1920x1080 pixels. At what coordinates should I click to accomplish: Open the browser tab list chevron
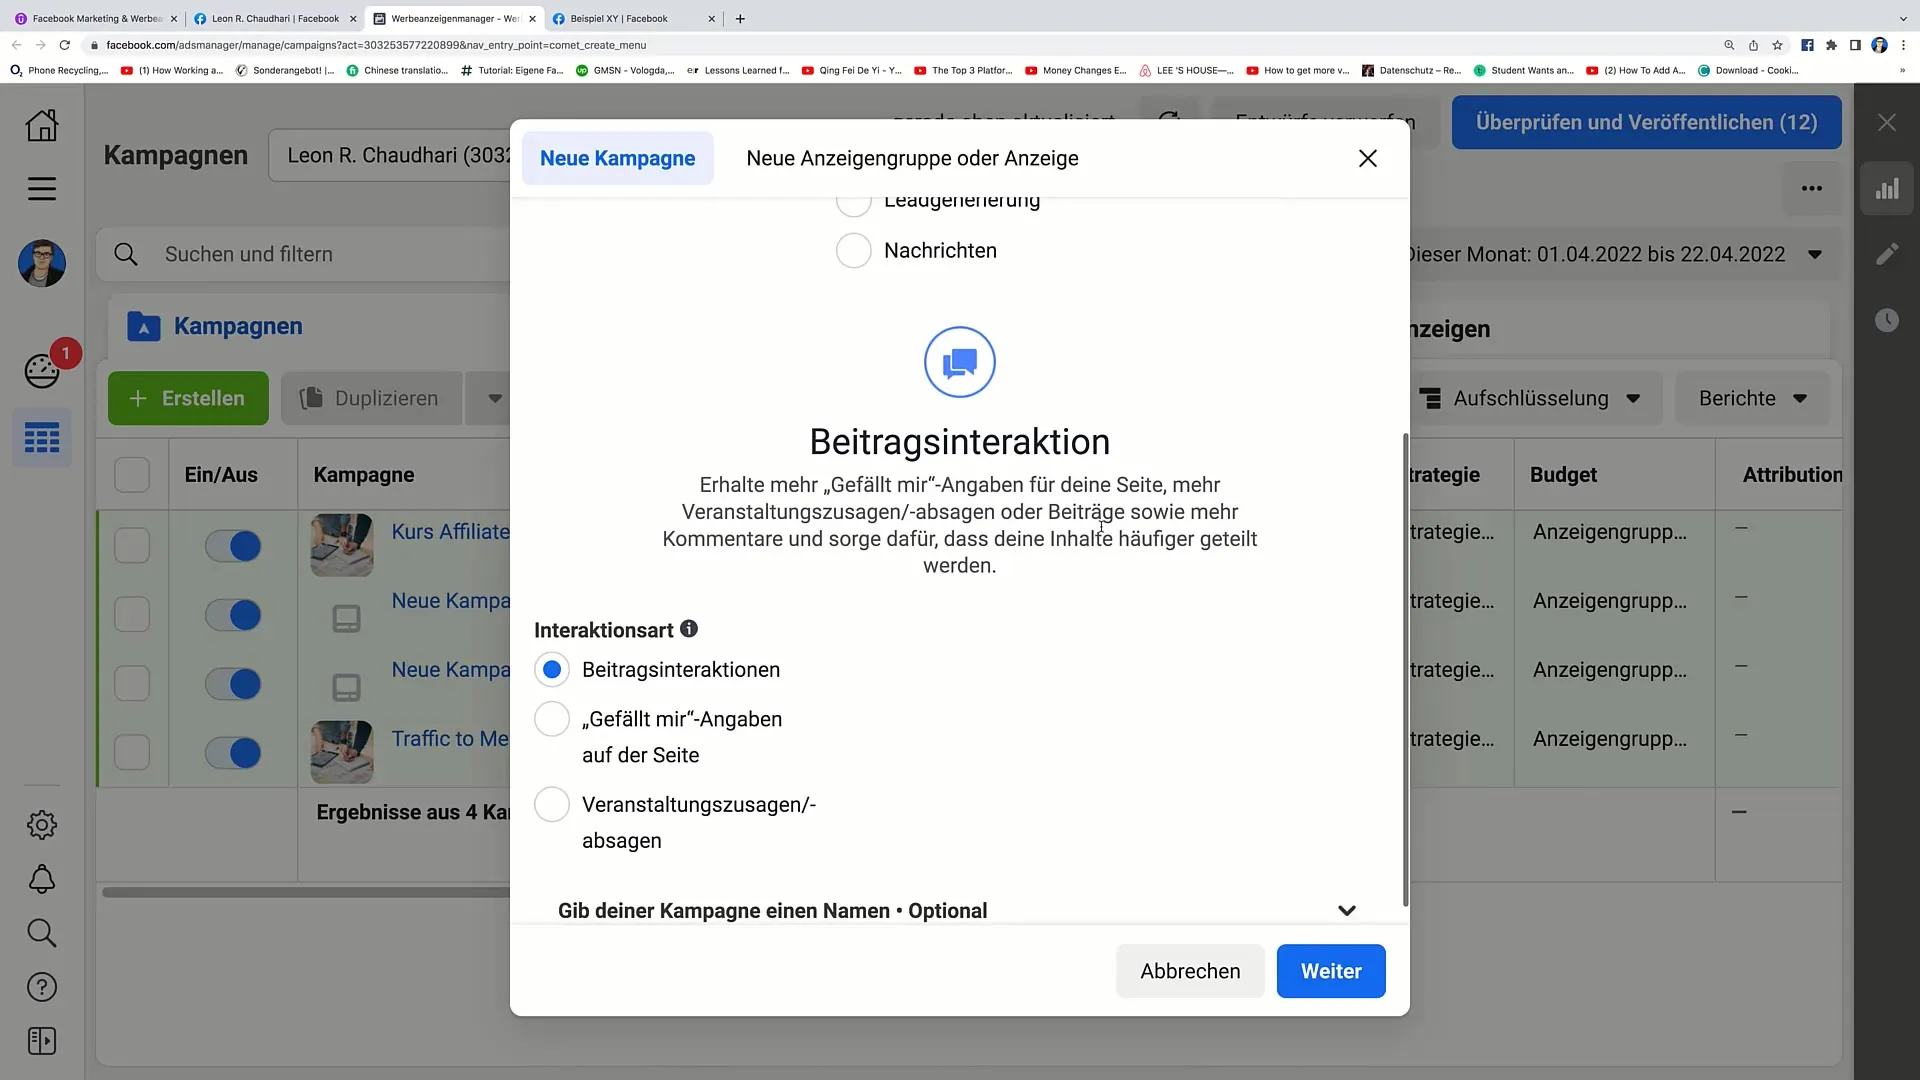(x=1902, y=18)
